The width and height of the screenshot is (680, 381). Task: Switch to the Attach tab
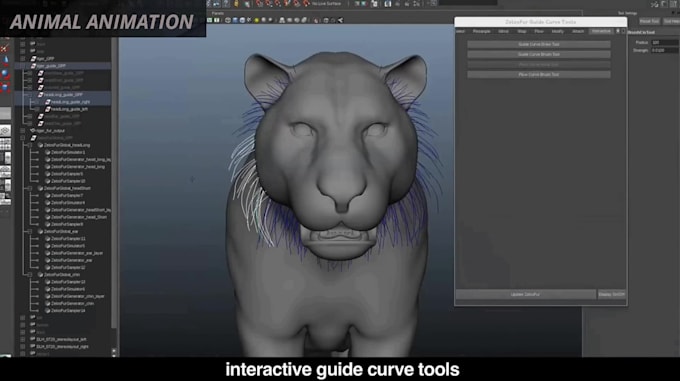[578, 31]
